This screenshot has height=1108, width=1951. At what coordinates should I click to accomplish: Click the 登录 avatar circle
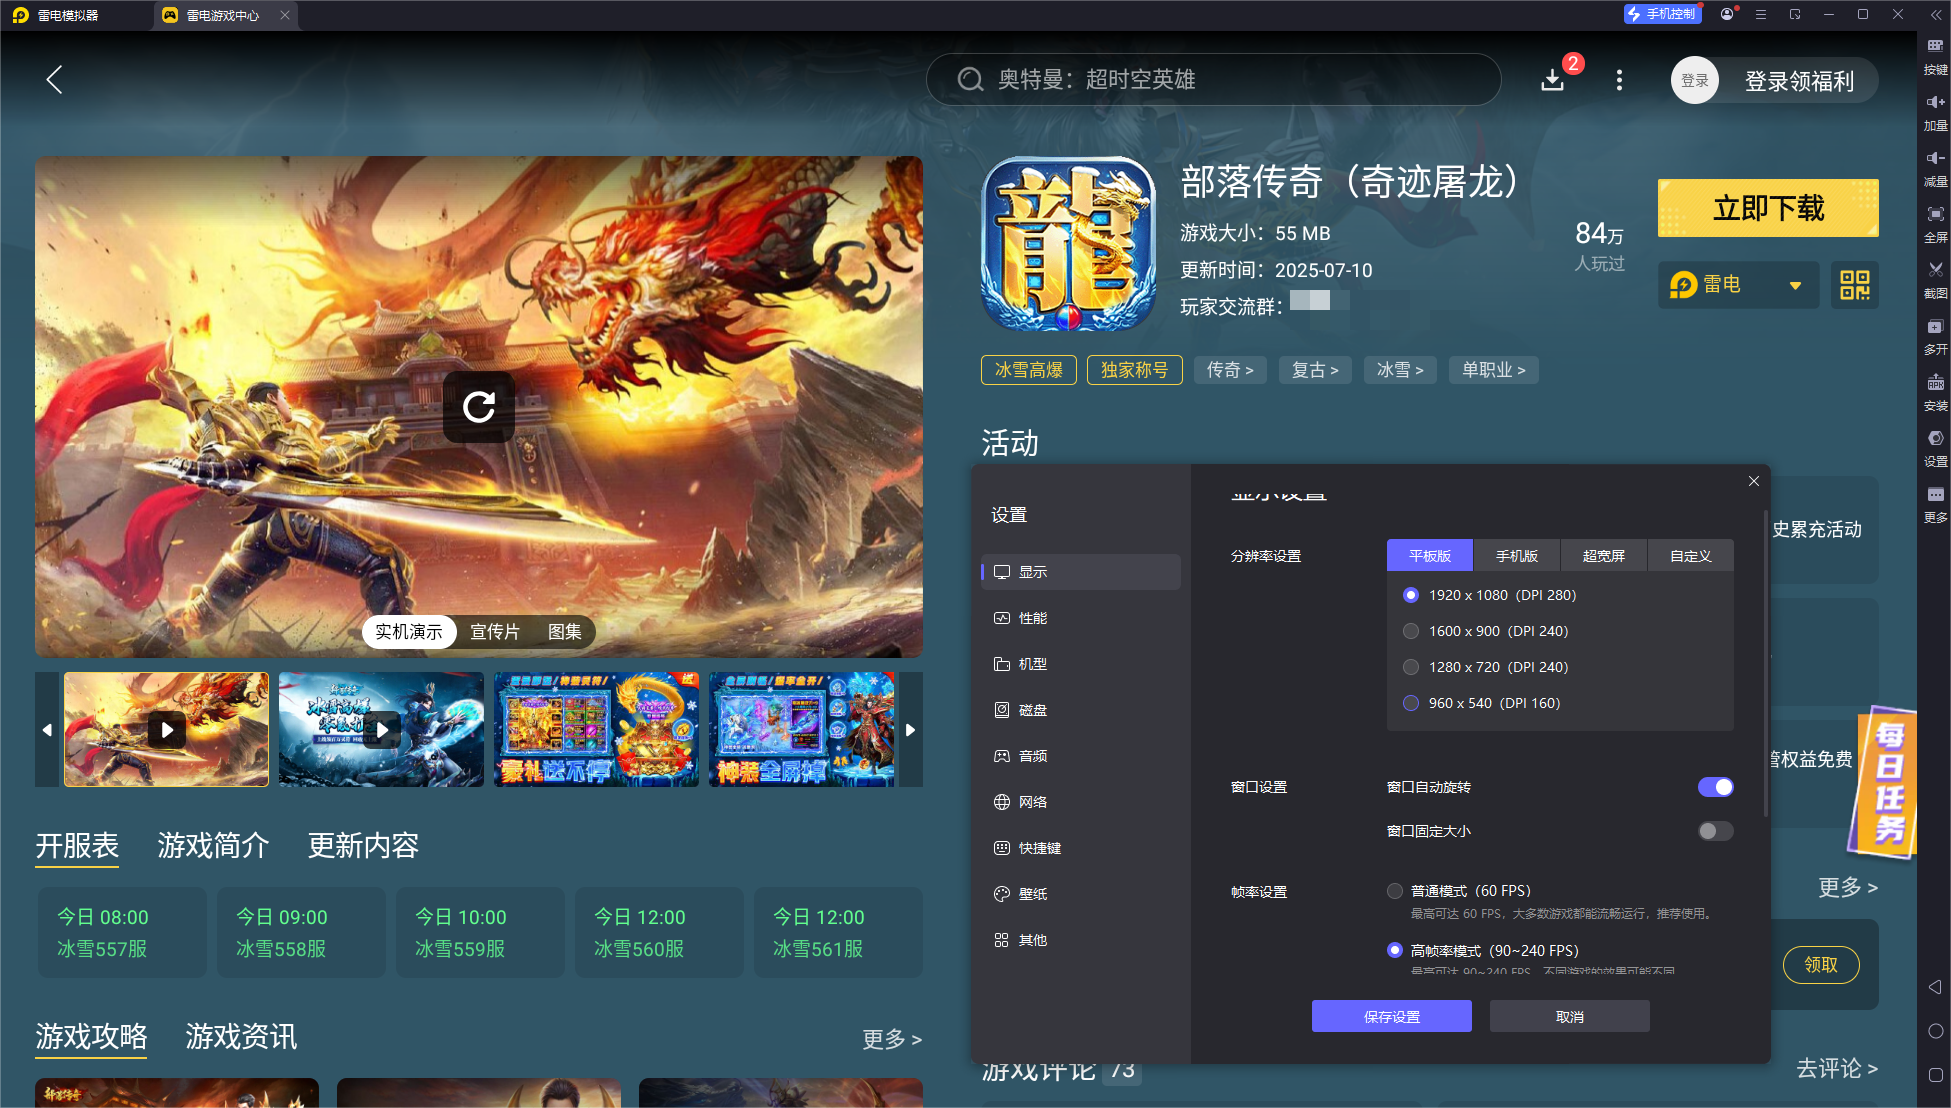coord(1695,81)
